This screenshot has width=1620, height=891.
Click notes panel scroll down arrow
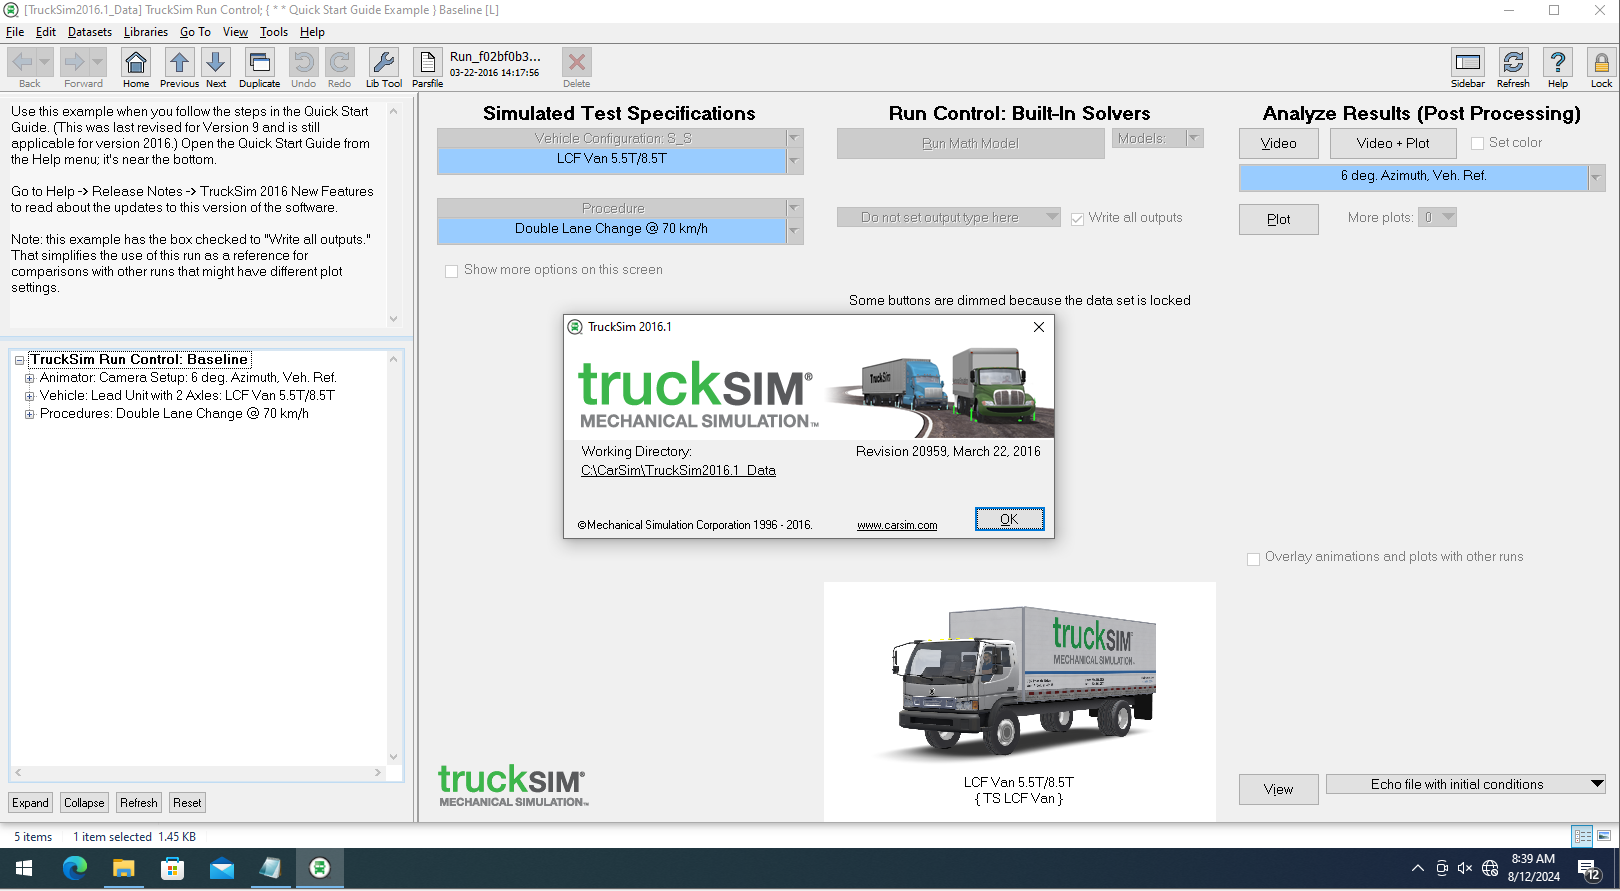(393, 319)
